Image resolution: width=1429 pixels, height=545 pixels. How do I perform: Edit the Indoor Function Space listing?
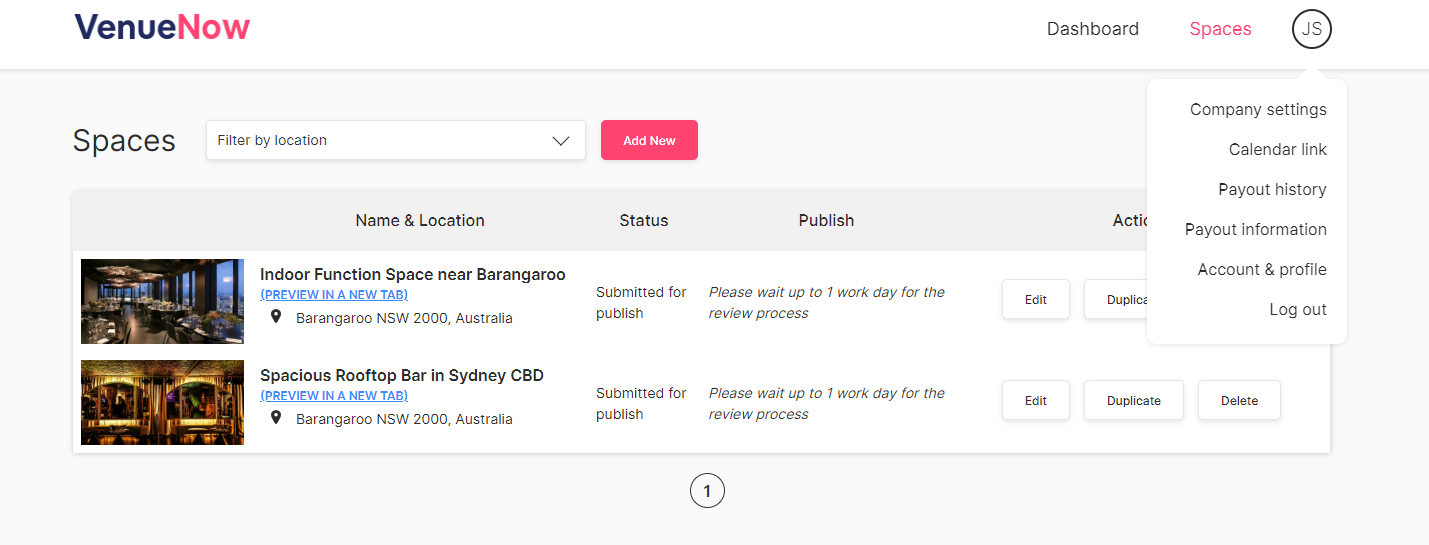click(x=1036, y=299)
